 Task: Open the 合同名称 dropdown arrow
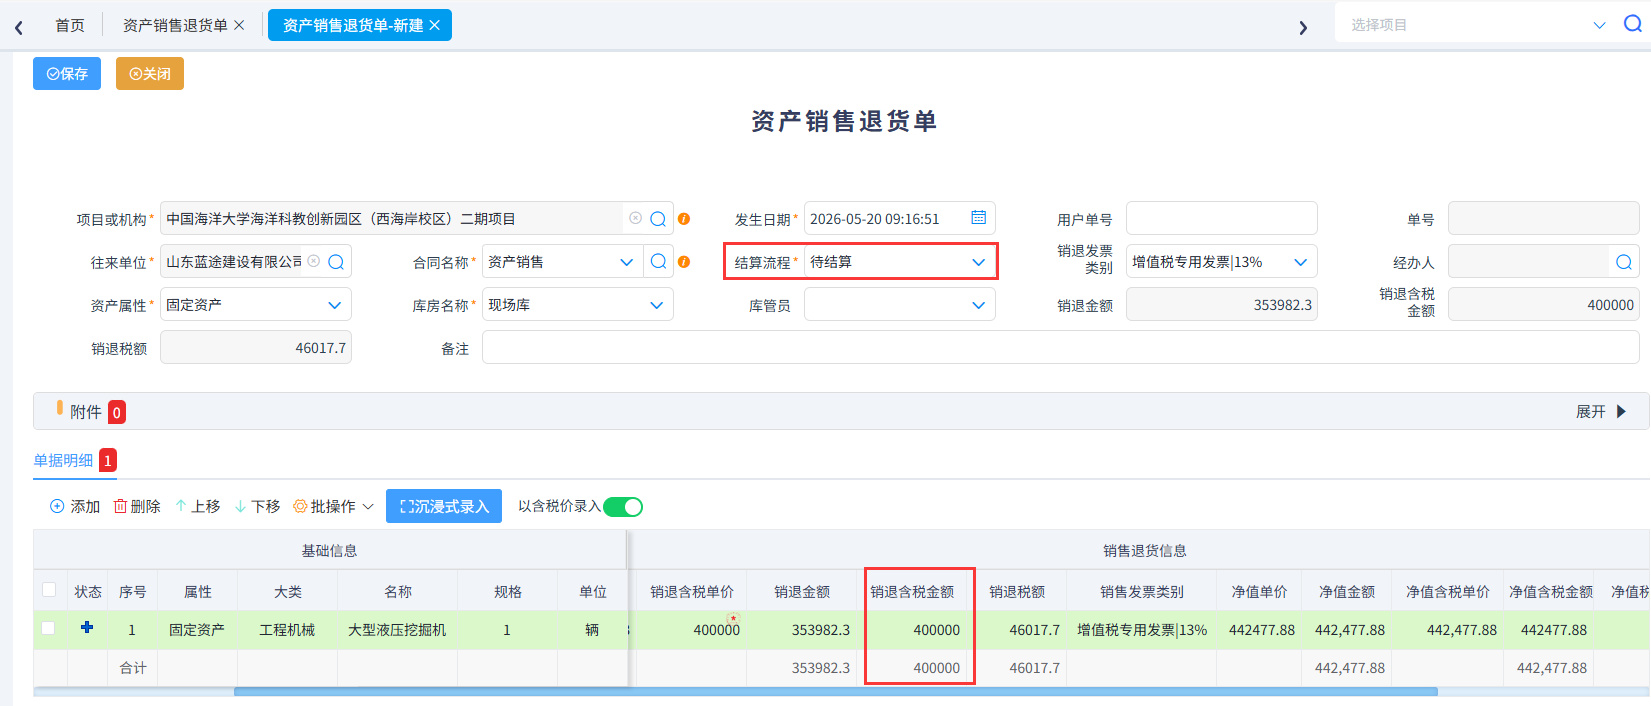626,262
